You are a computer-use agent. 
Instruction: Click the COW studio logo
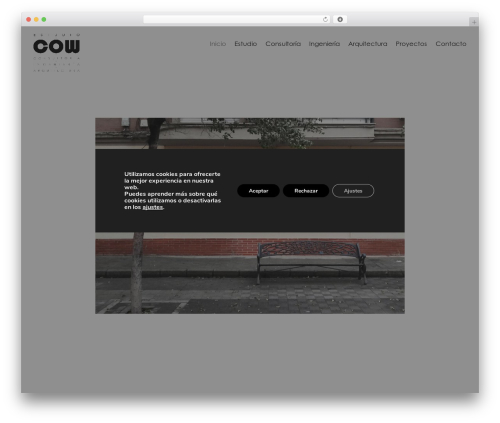(x=57, y=53)
